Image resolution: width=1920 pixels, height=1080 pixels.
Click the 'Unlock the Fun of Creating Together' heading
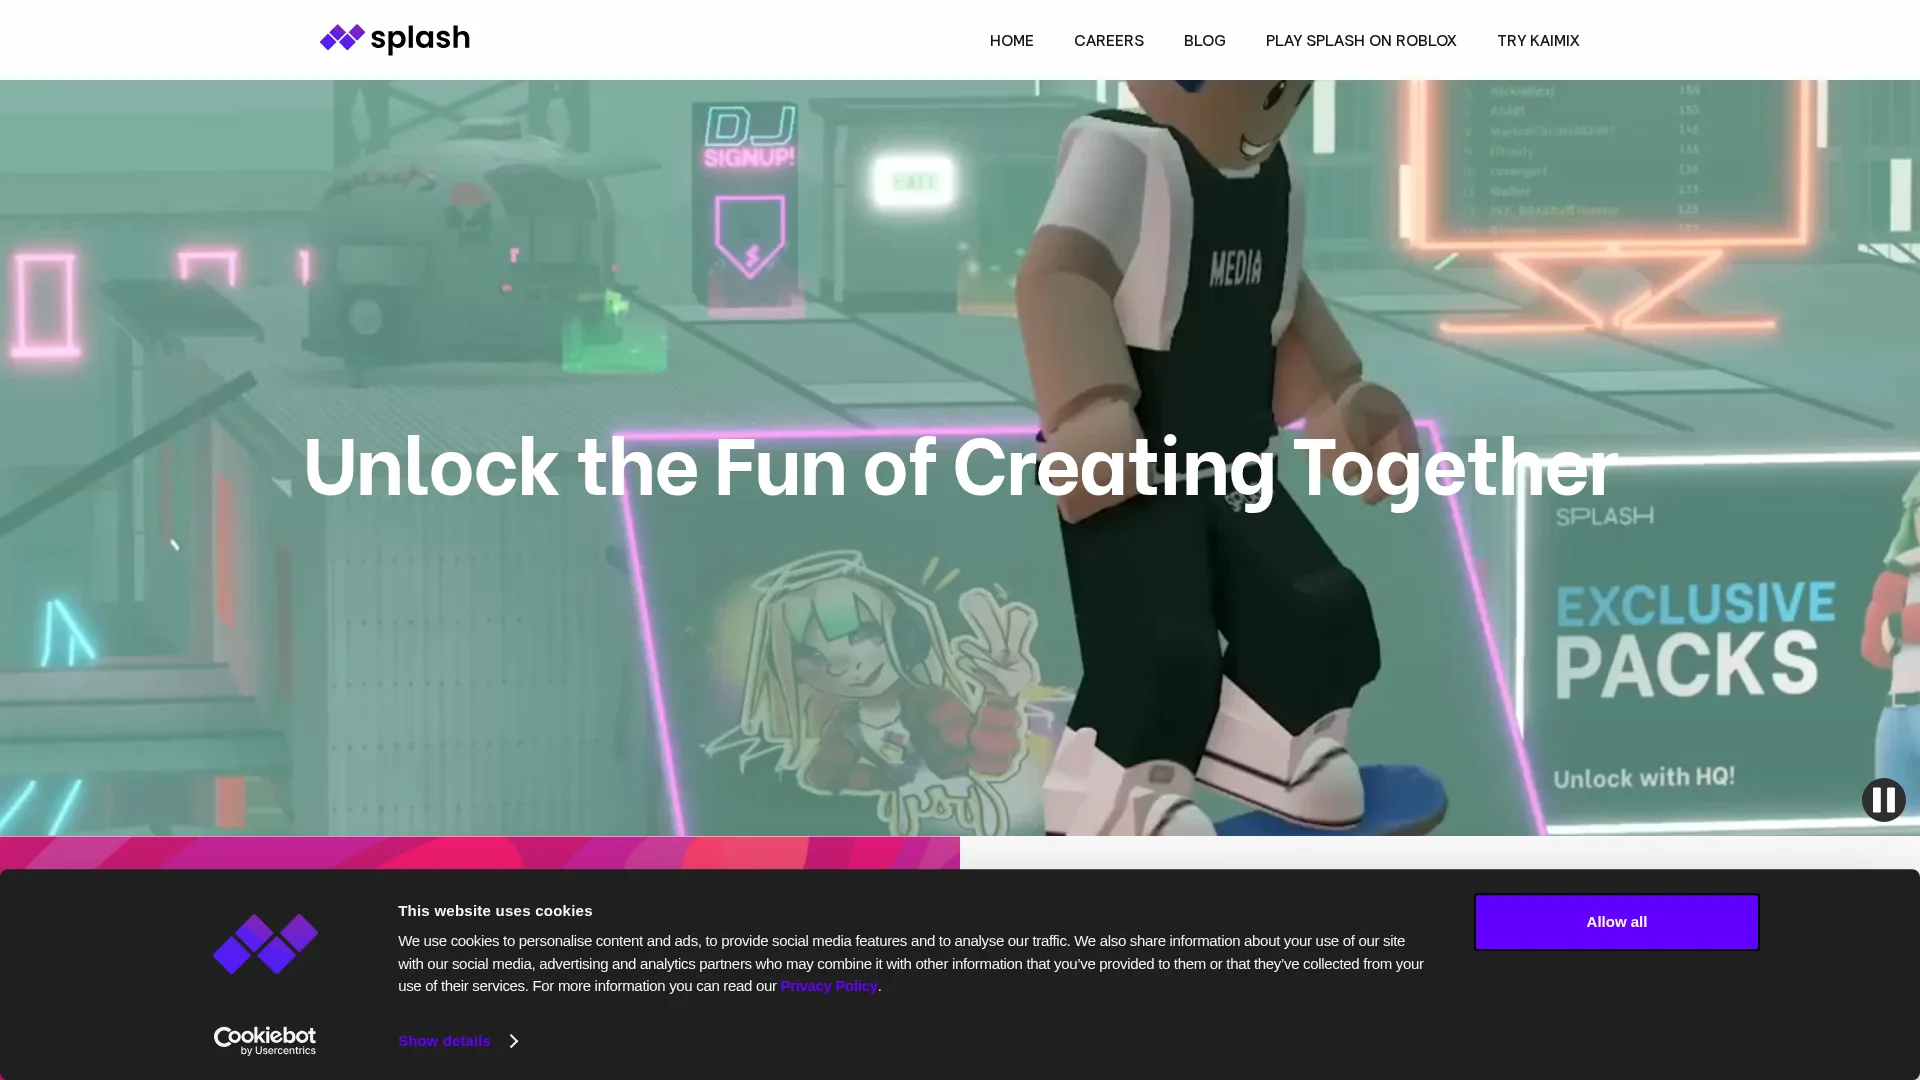coord(958,468)
